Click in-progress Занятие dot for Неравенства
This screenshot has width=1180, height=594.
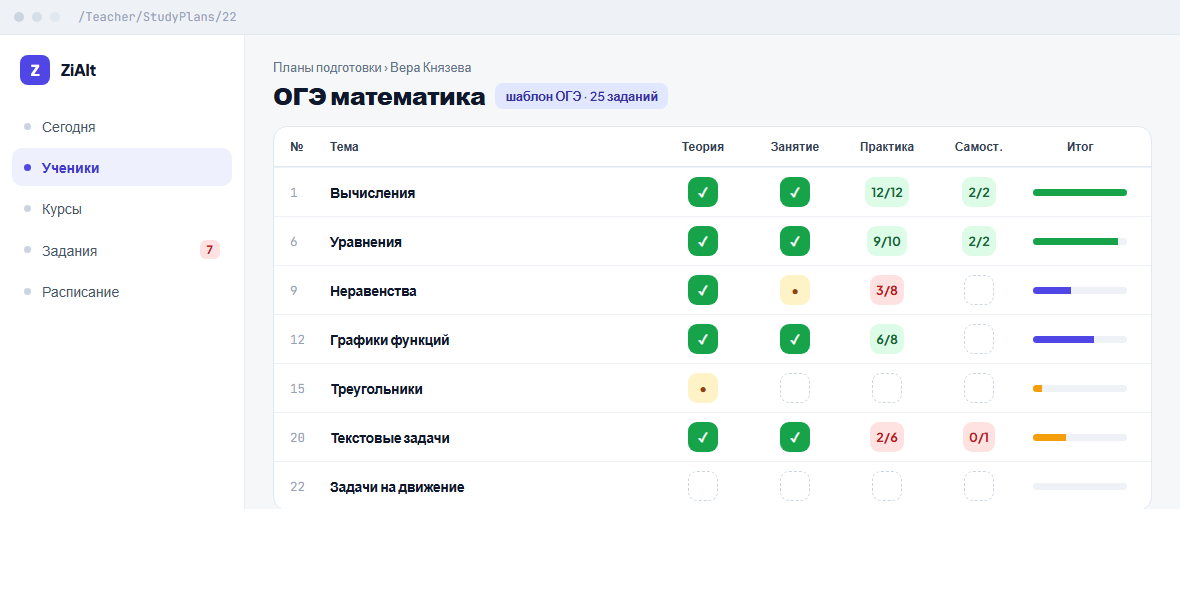point(795,290)
